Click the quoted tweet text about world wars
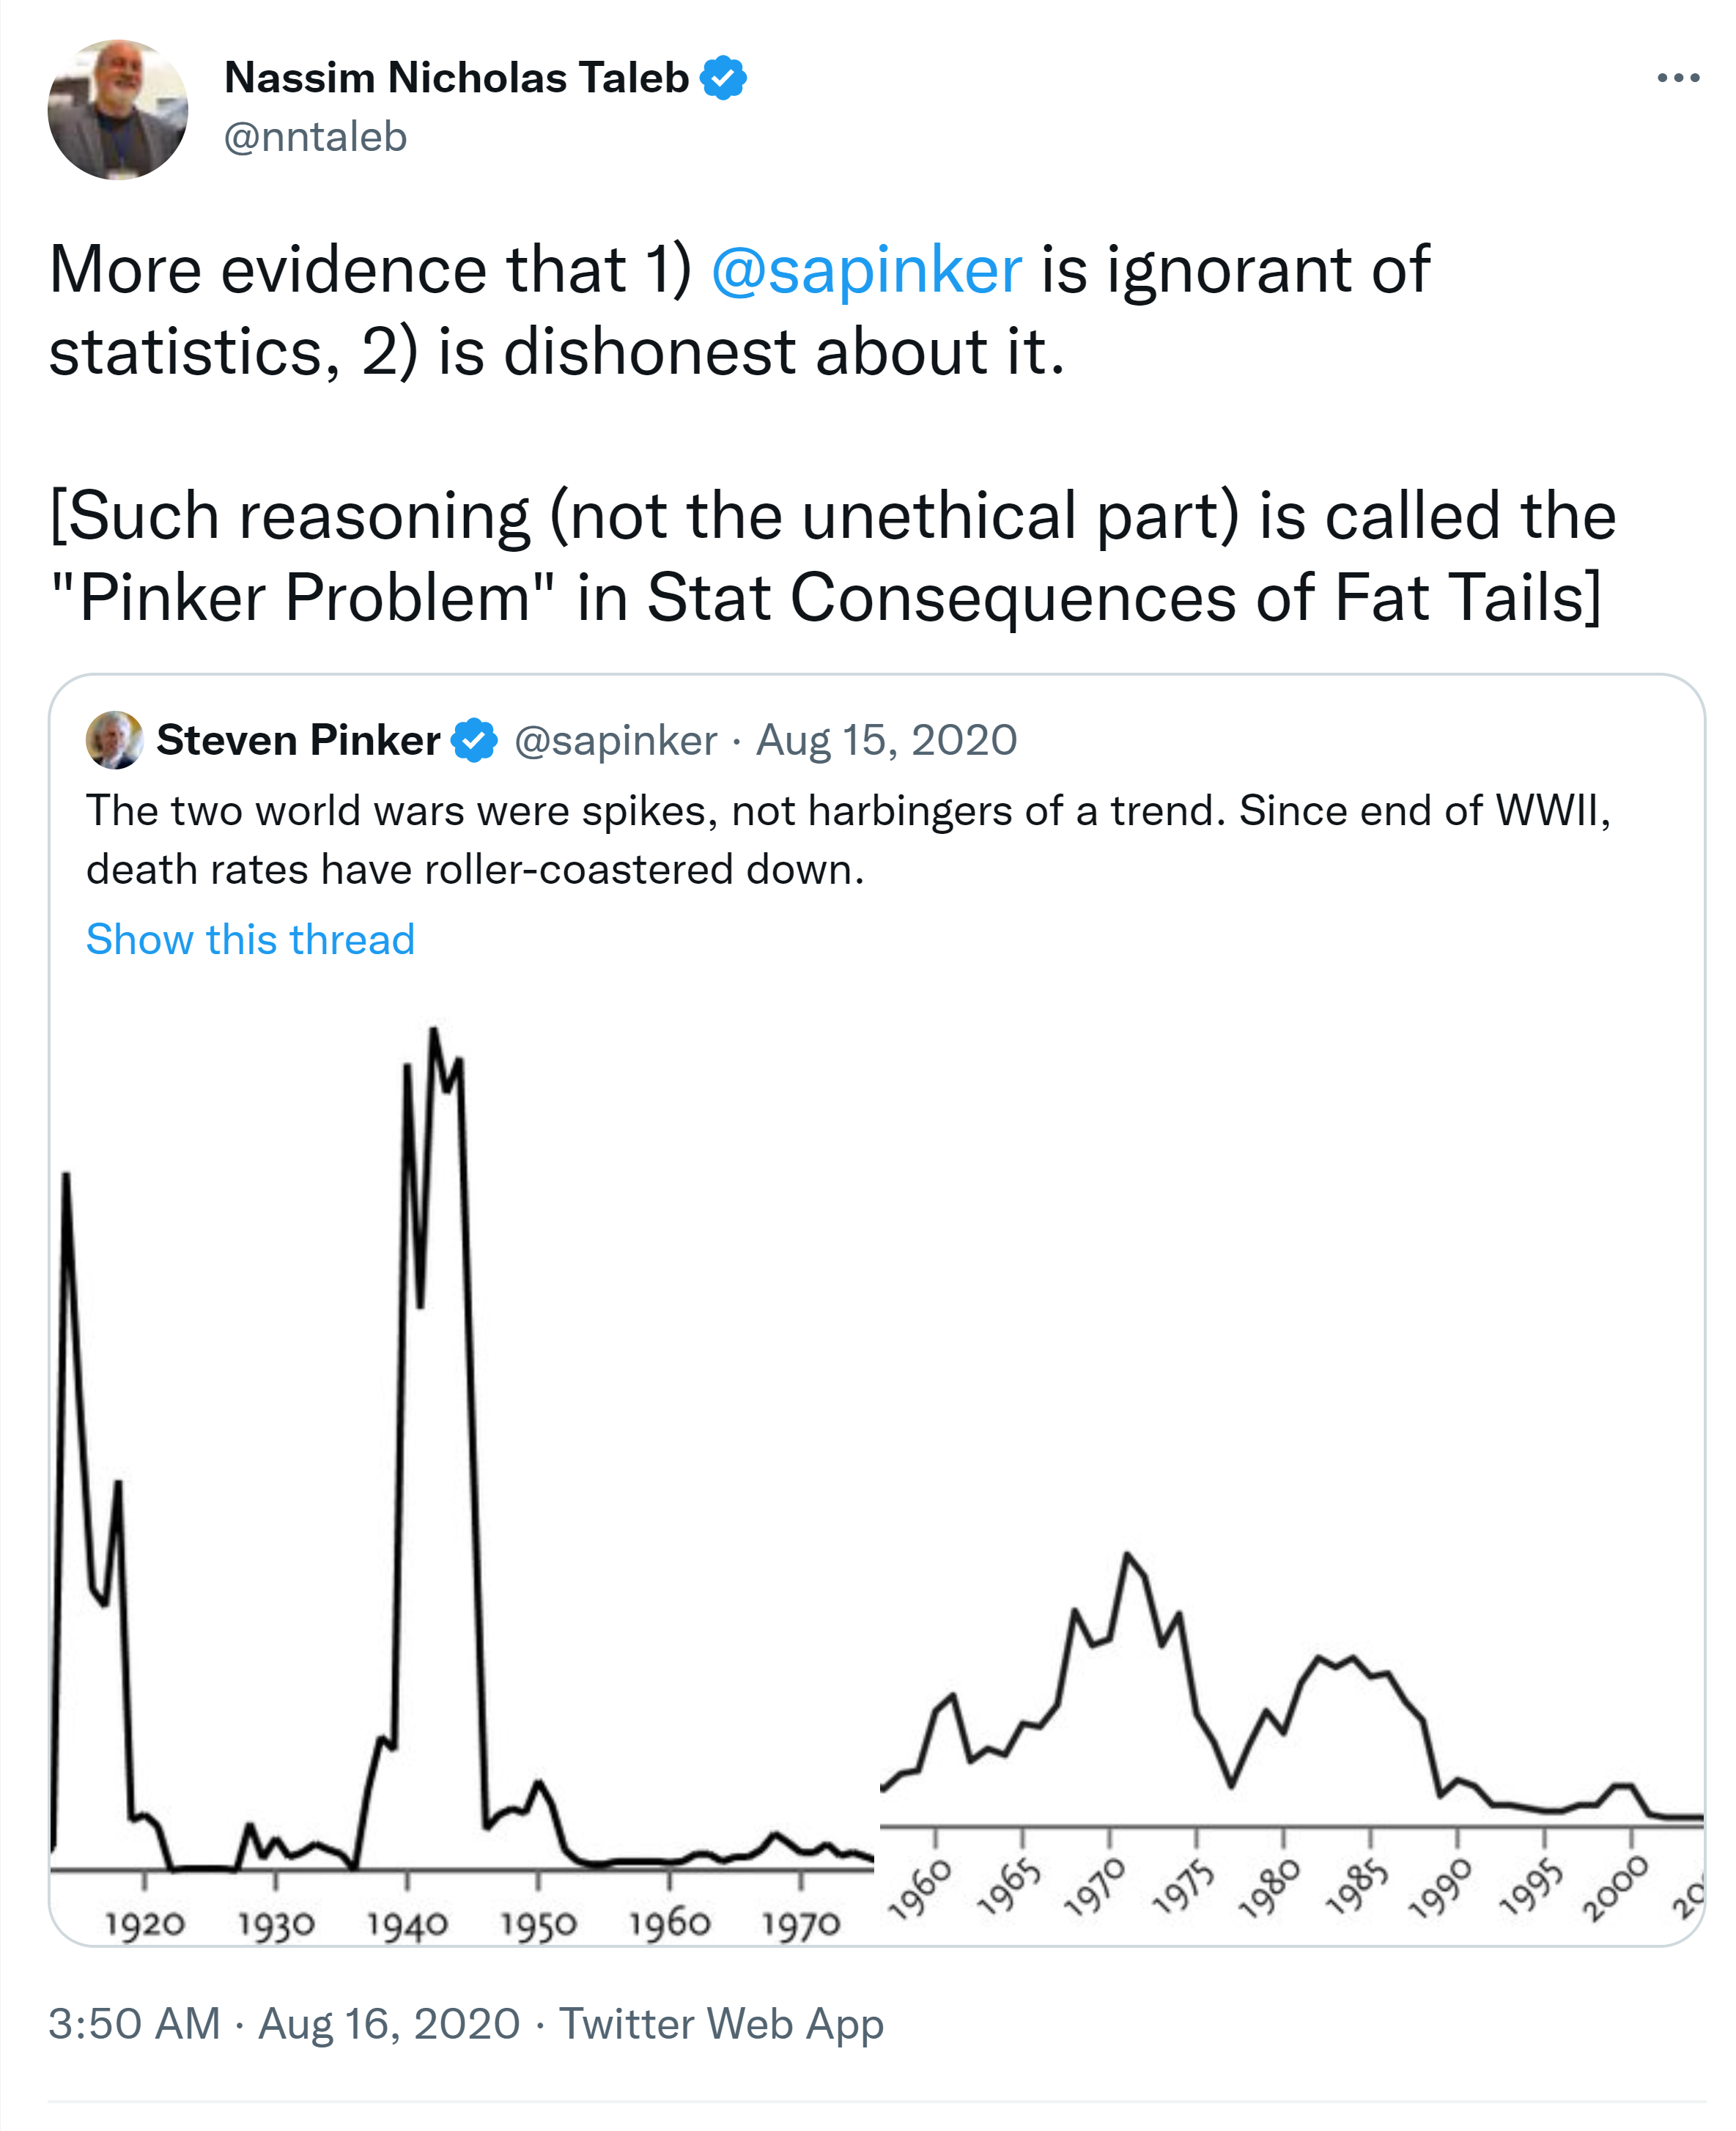The width and height of the screenshot is (1736, 2131). click(x=848, y=839)
